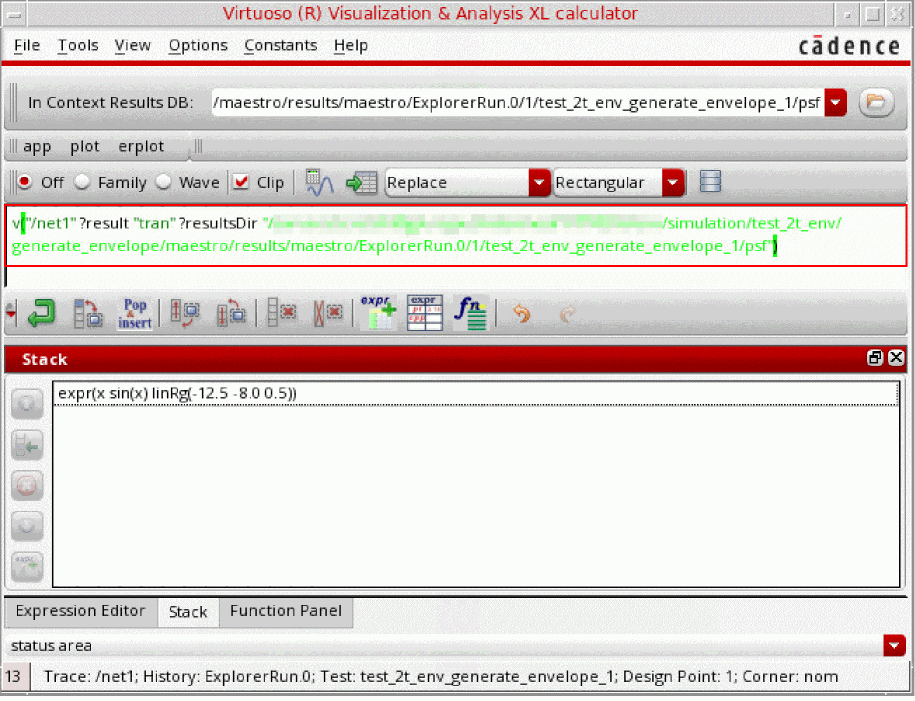Click the In Context Results DB path field
915x701 pixels.
pos(518,103)
